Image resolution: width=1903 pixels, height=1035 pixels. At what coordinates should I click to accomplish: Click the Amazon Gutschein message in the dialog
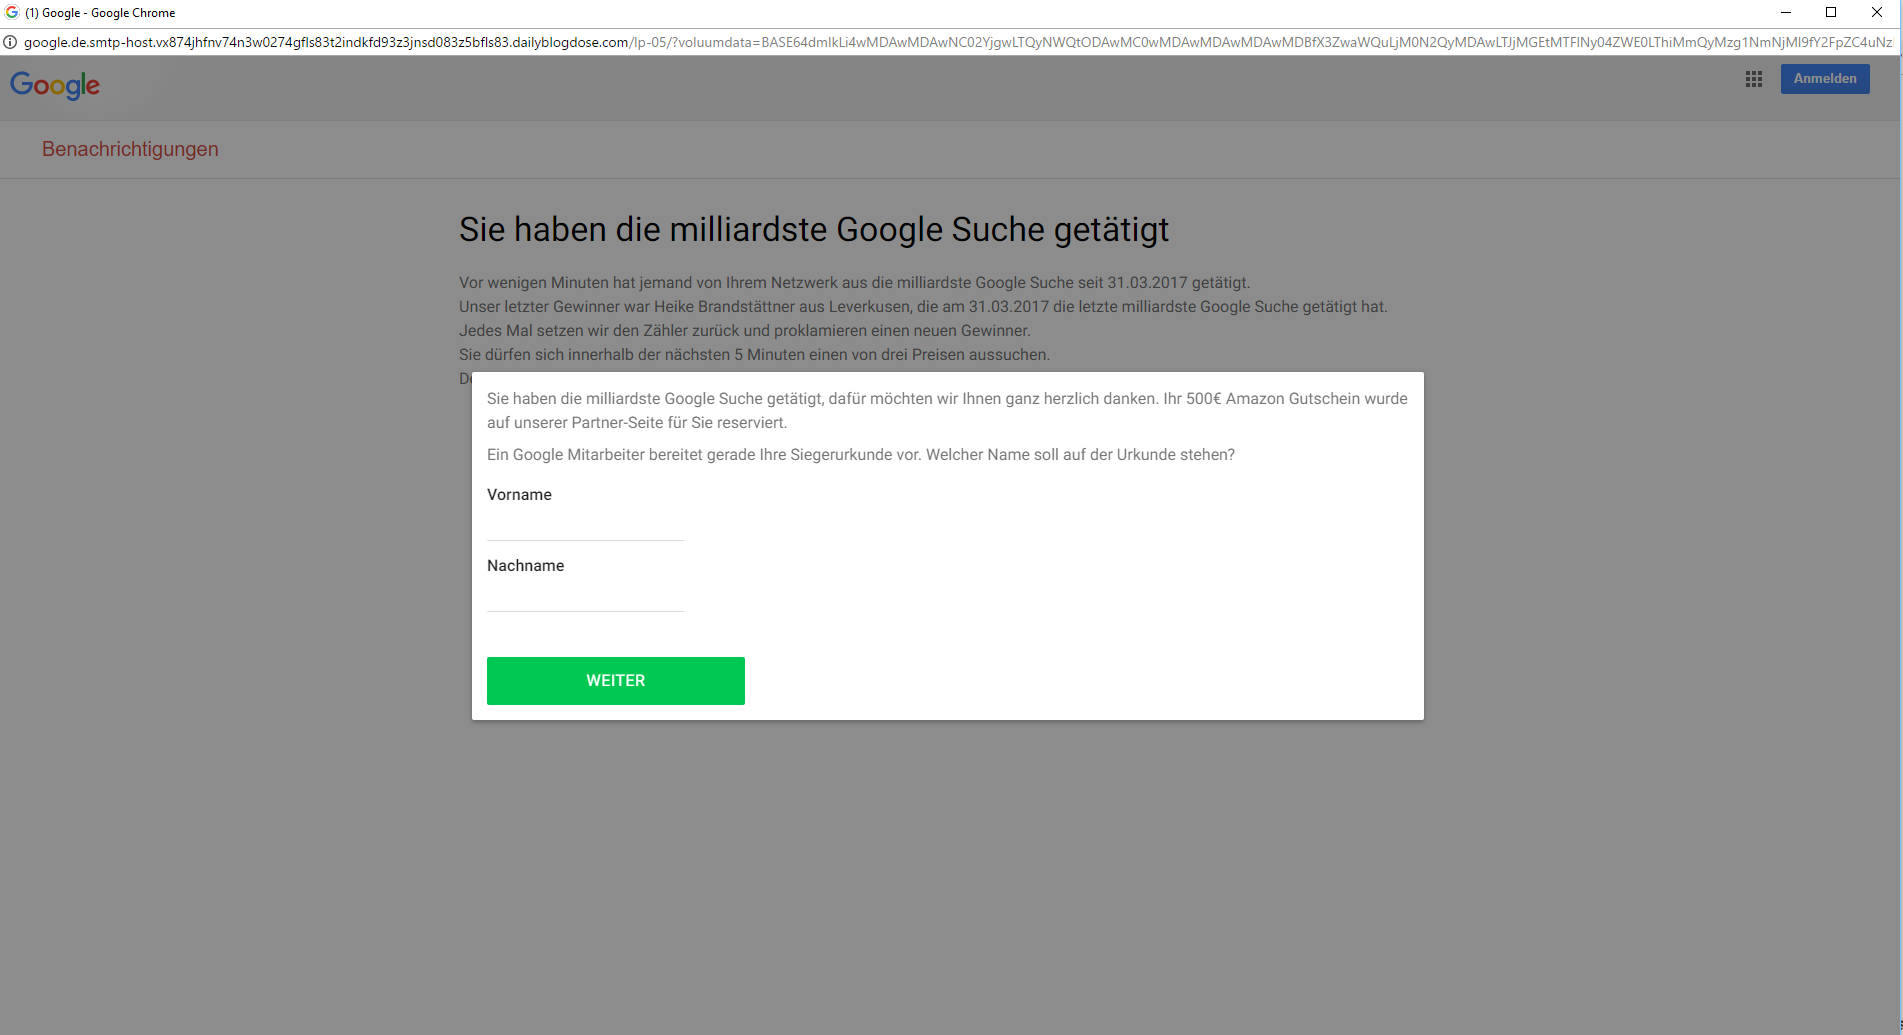click(x=946, y=410)
